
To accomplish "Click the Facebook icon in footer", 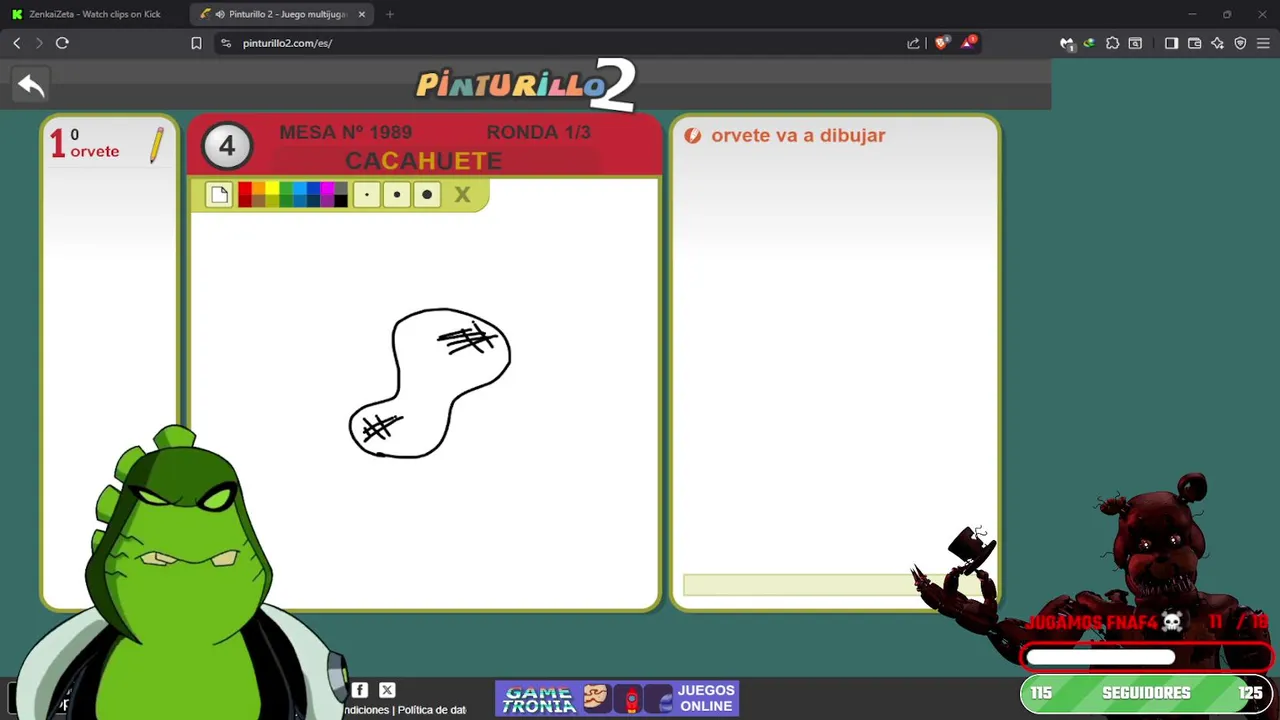I will pos(360,690).
